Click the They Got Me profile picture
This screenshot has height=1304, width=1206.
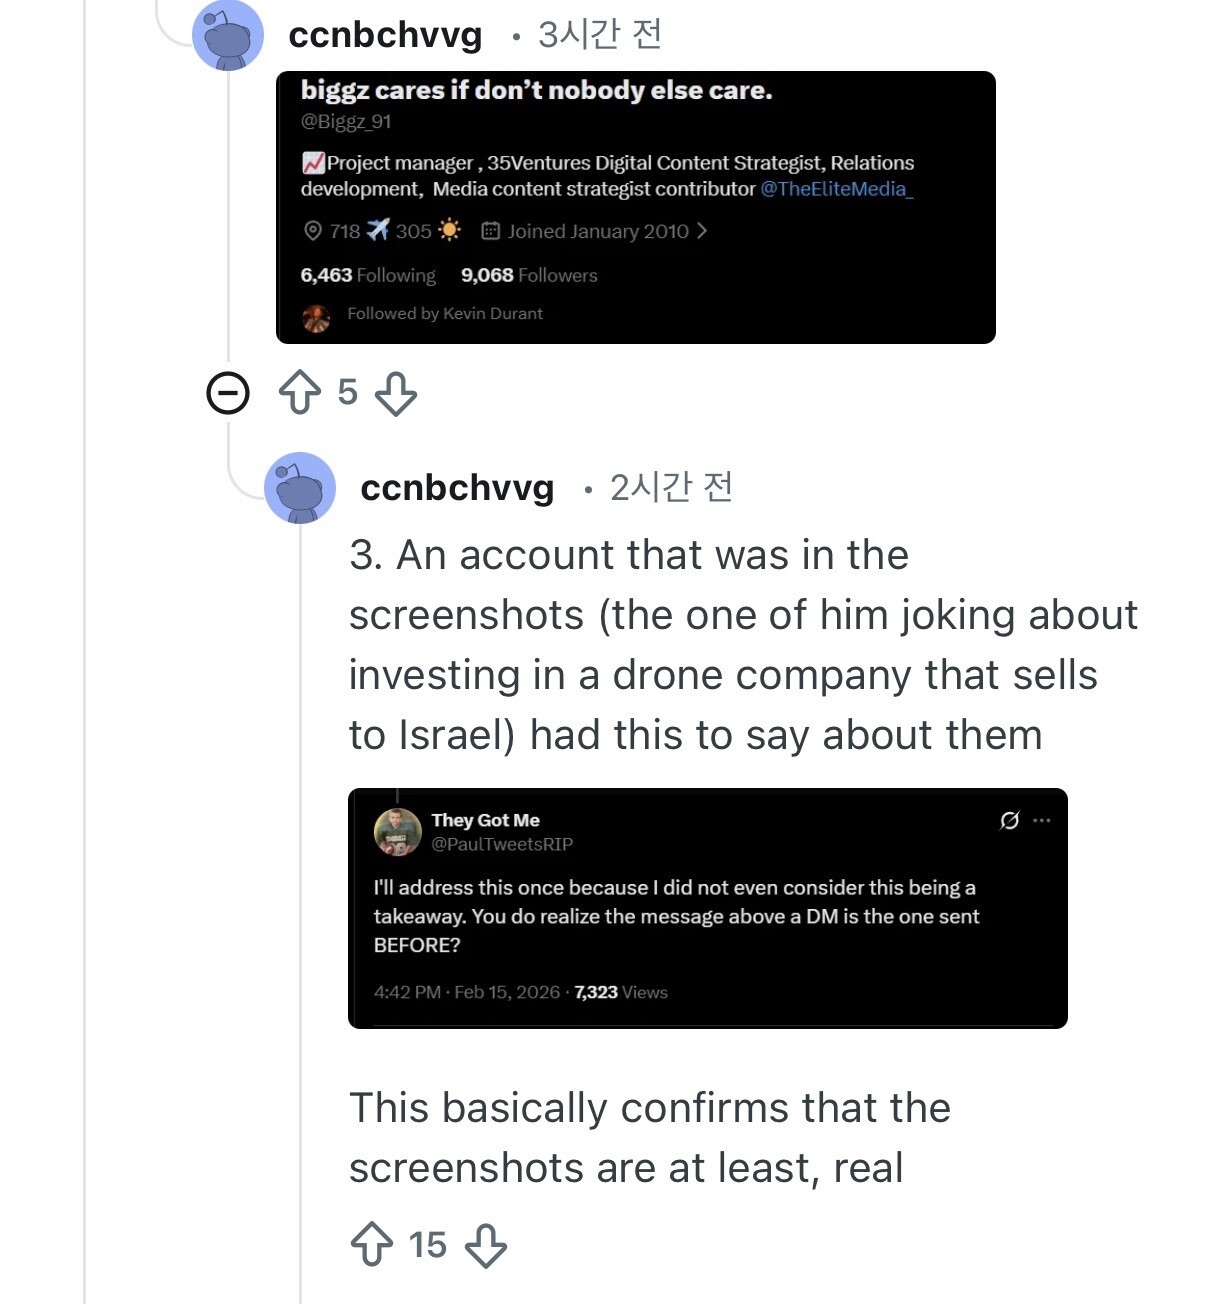click(x=398, y=832)
